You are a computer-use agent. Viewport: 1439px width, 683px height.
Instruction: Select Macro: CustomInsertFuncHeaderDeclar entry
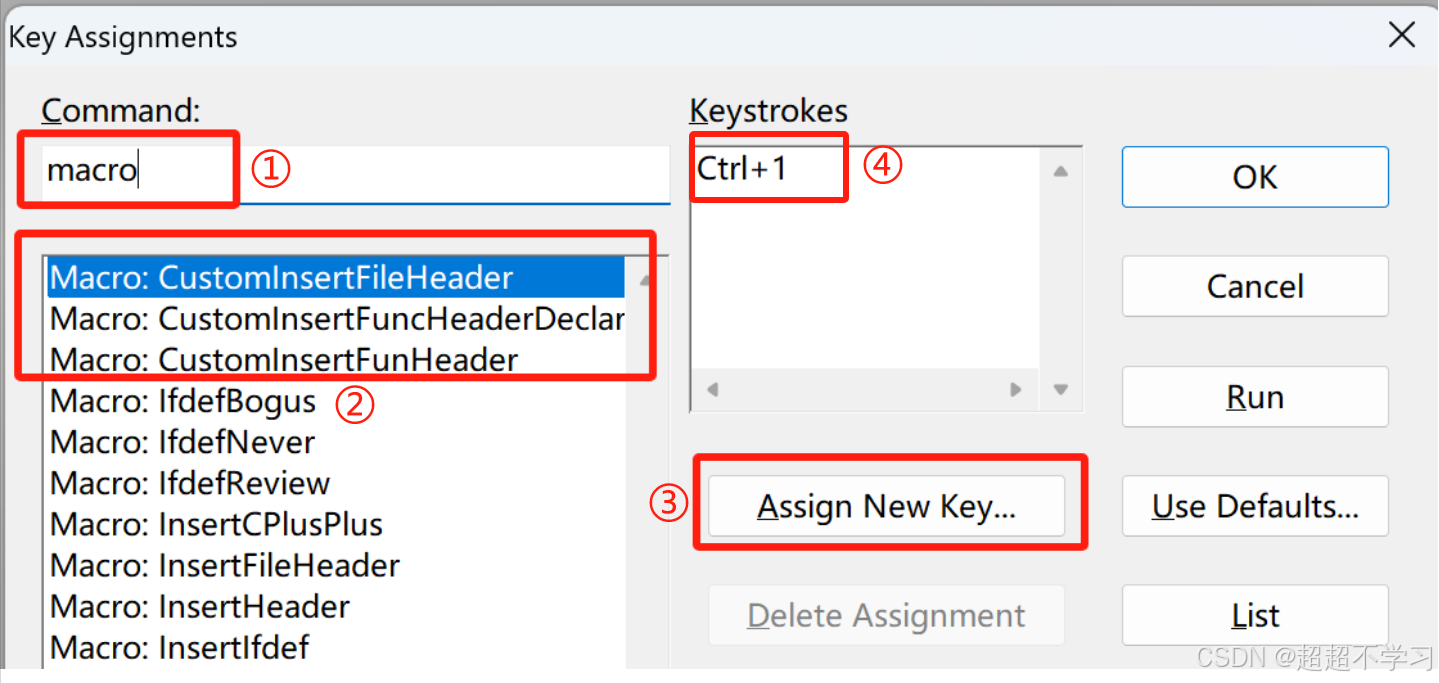click(336, 319)
